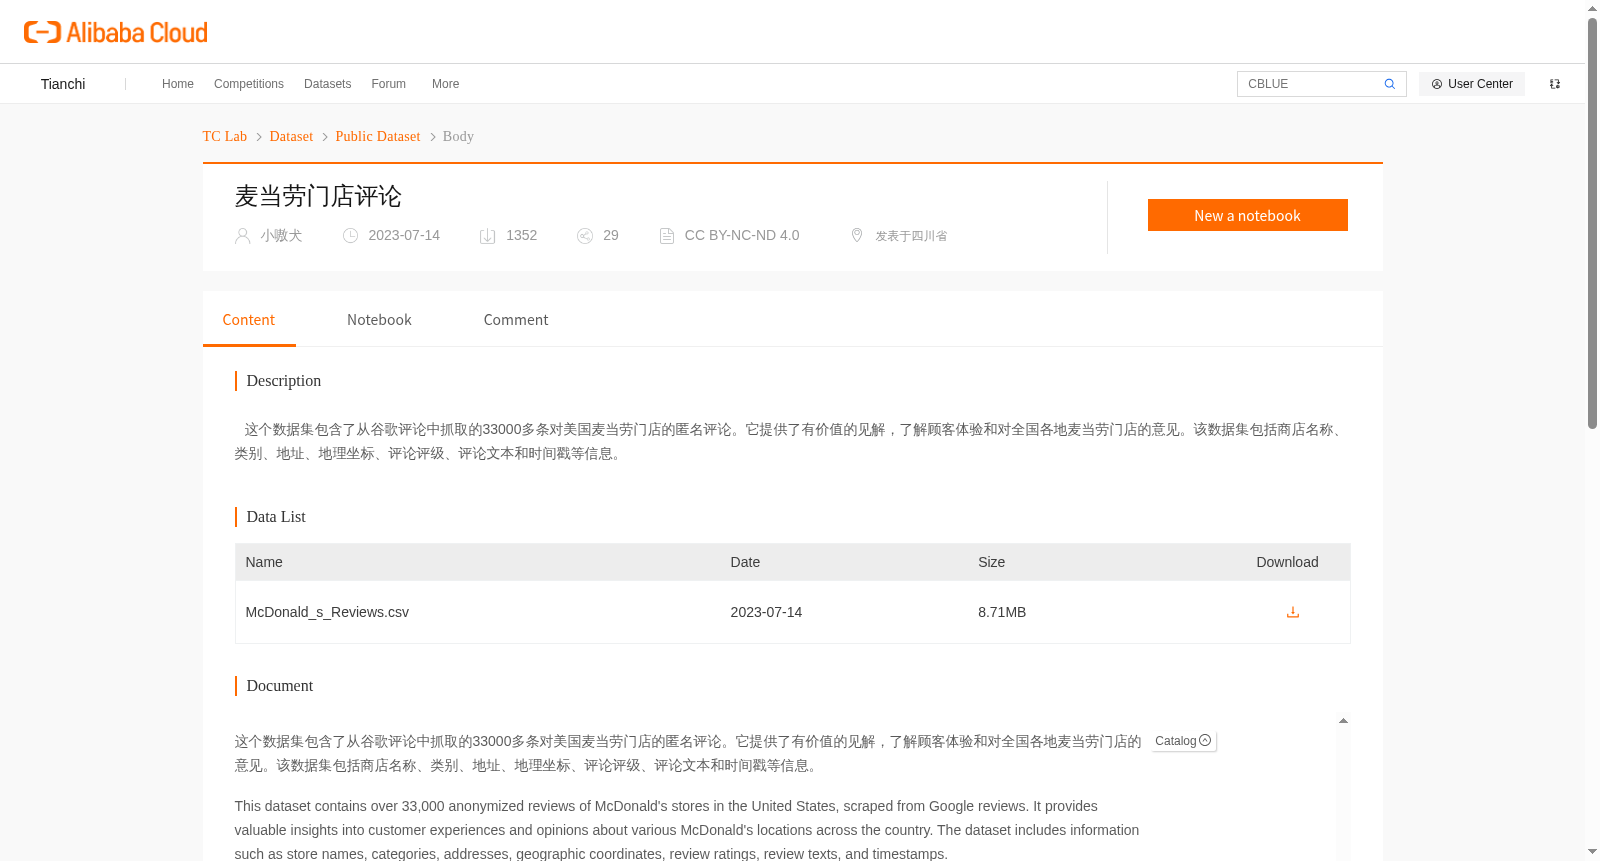The height and width of the screenshot is (861, 1600).
Task: Open the User Center button
Action: click(x=1472, y=84)
